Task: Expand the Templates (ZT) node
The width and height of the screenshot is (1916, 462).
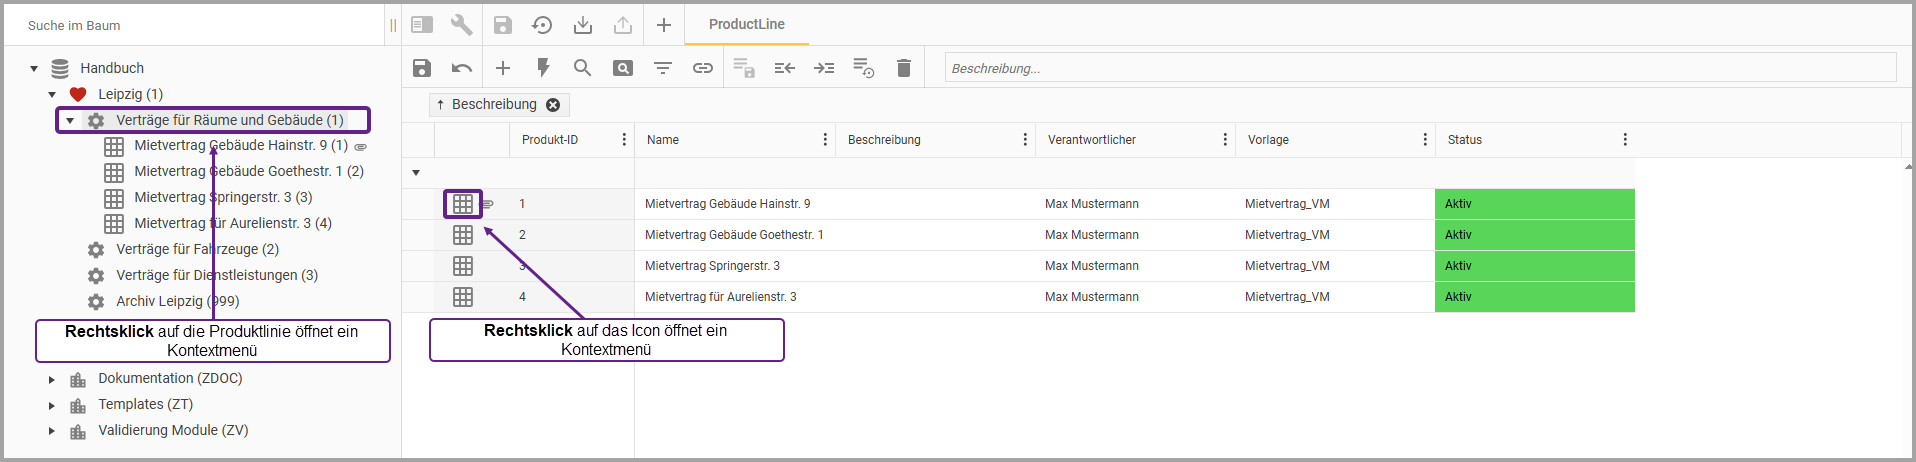Action: tap(52, 405)
